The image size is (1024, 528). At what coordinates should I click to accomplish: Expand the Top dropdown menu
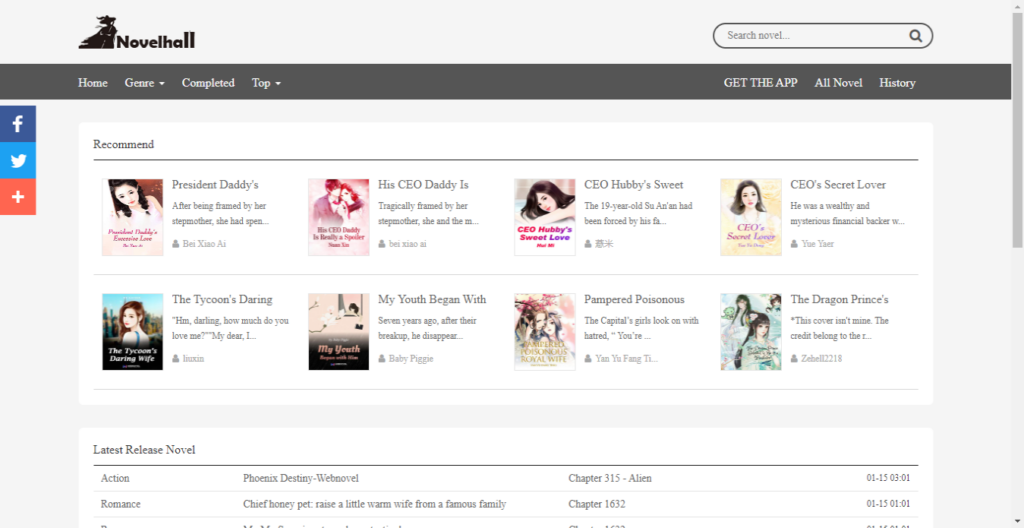[266, 83]
